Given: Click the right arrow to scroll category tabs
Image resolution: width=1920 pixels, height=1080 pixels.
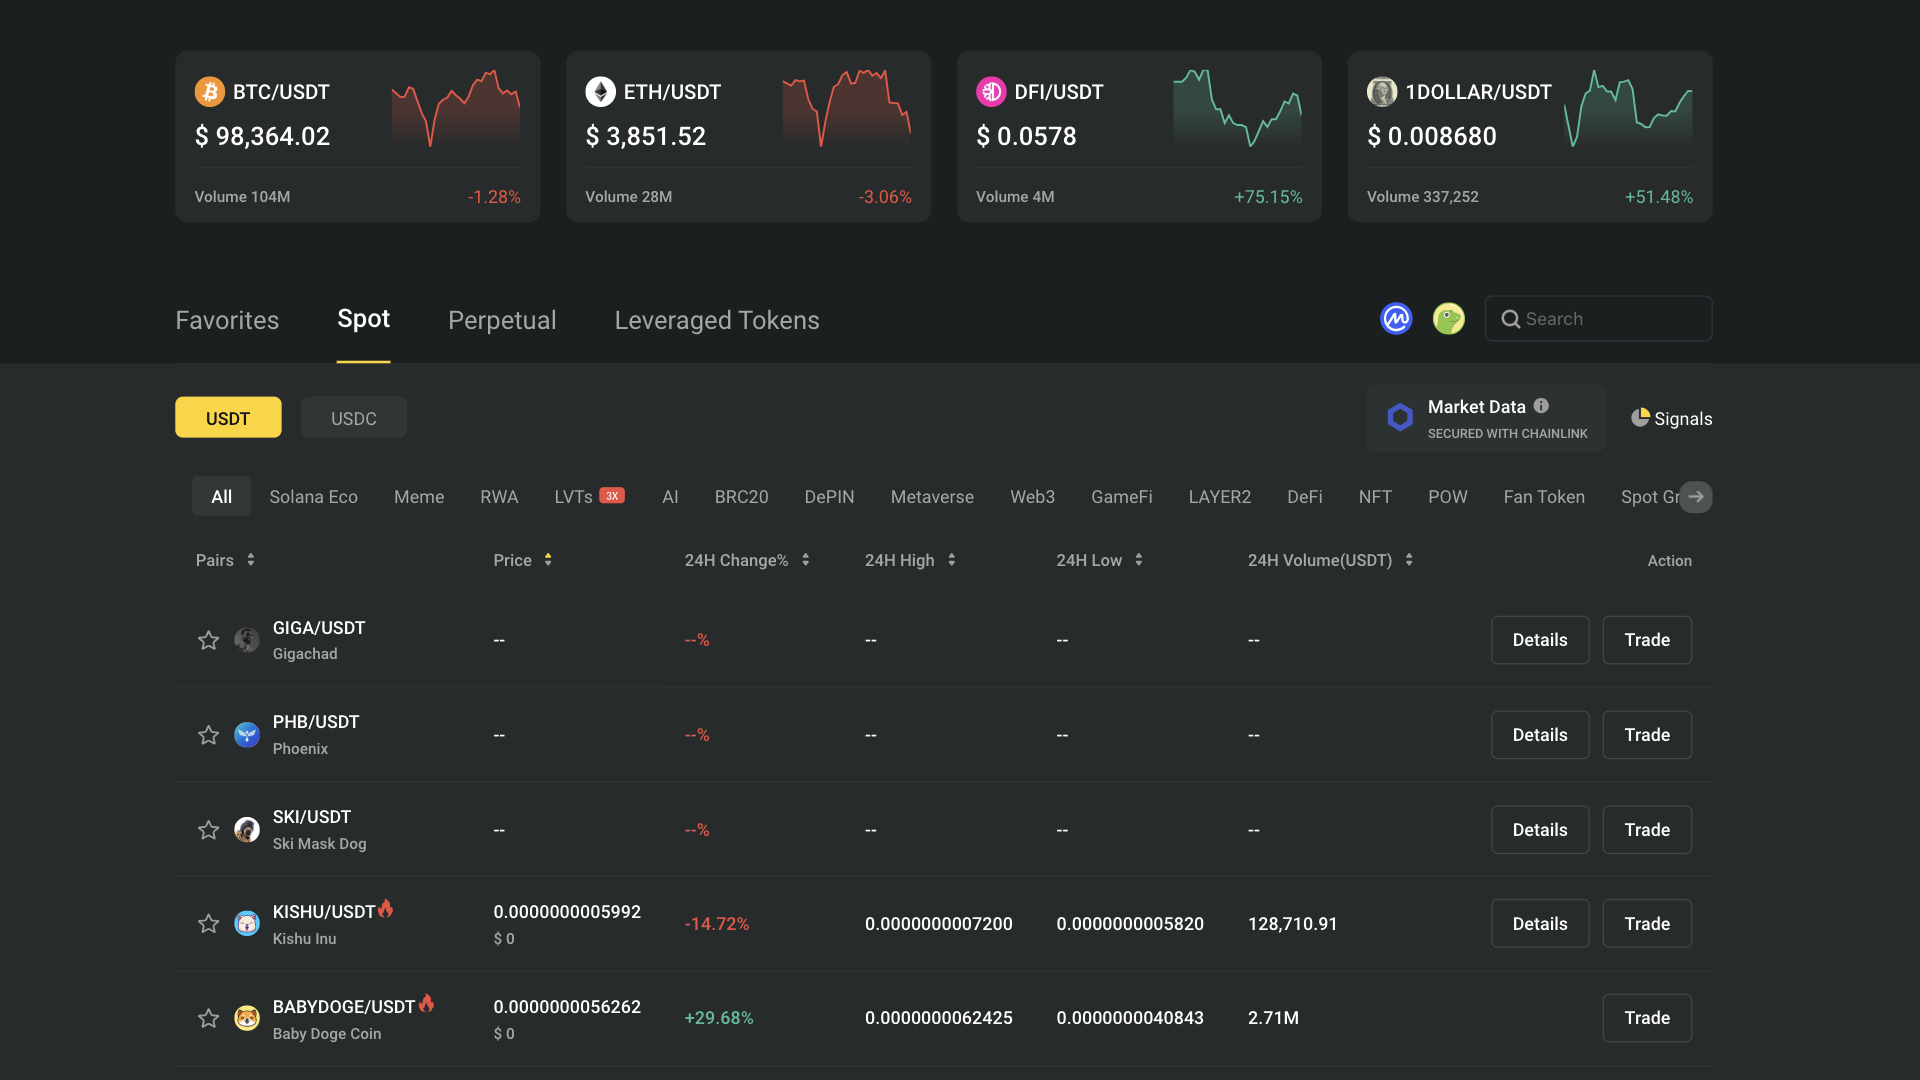Looking at the screenshot, I should coord(1696,496).
